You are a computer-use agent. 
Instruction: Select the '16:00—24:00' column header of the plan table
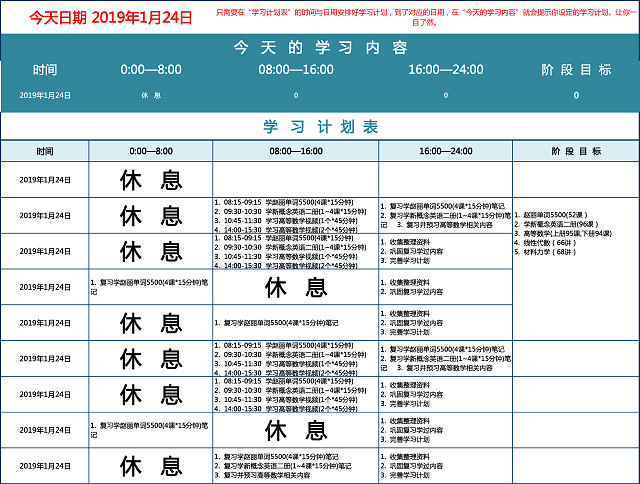point(445,151)
